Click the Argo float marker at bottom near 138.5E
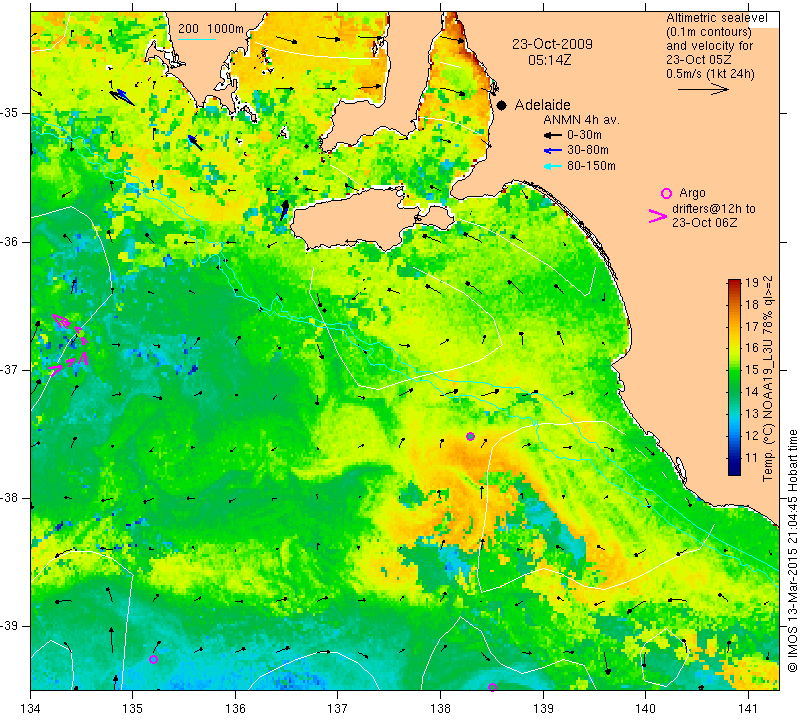The height and width of the screenshot is (720, 800). 492,687
